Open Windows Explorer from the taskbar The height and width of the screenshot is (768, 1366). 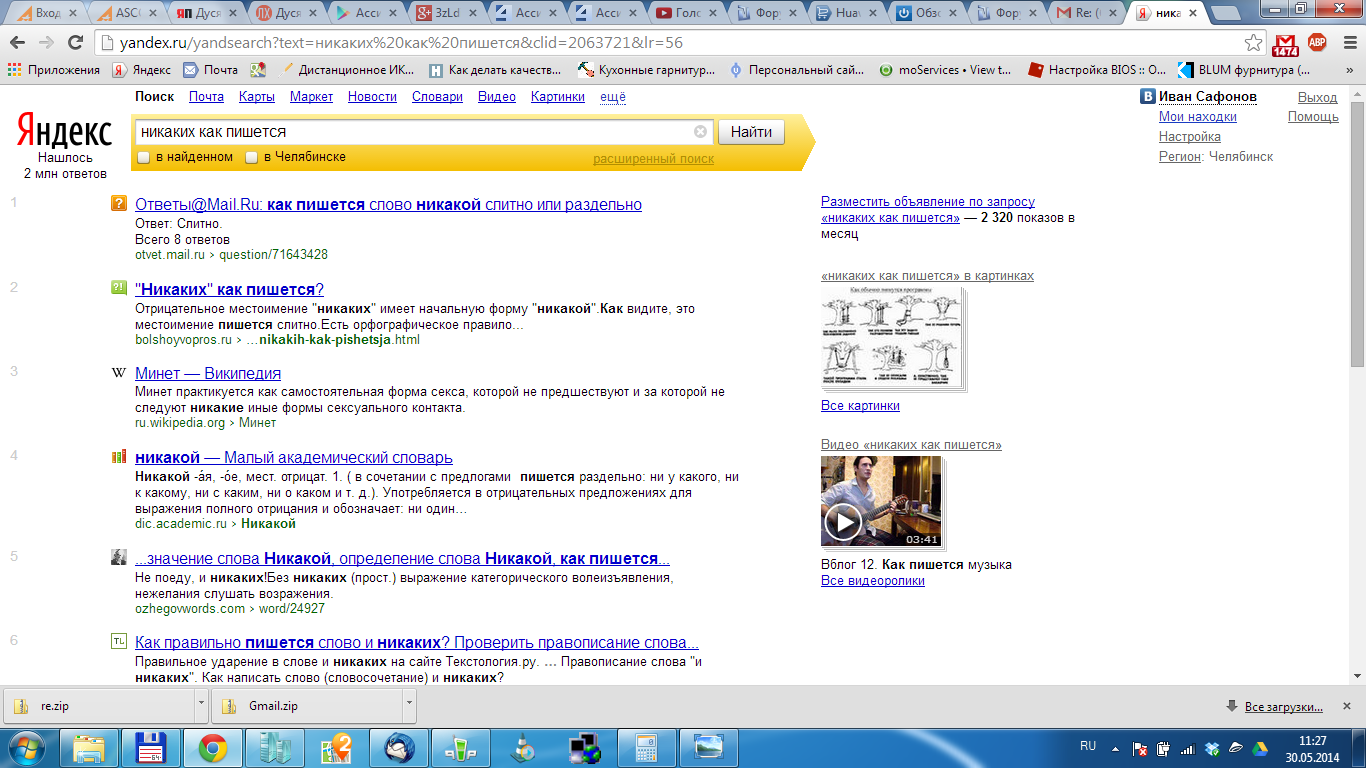pyautogui.click(x=88, y=746)
